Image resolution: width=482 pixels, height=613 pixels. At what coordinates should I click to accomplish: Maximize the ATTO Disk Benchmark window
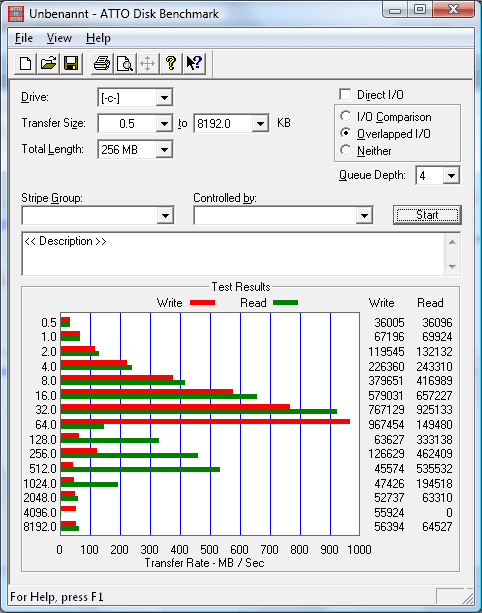420,9
